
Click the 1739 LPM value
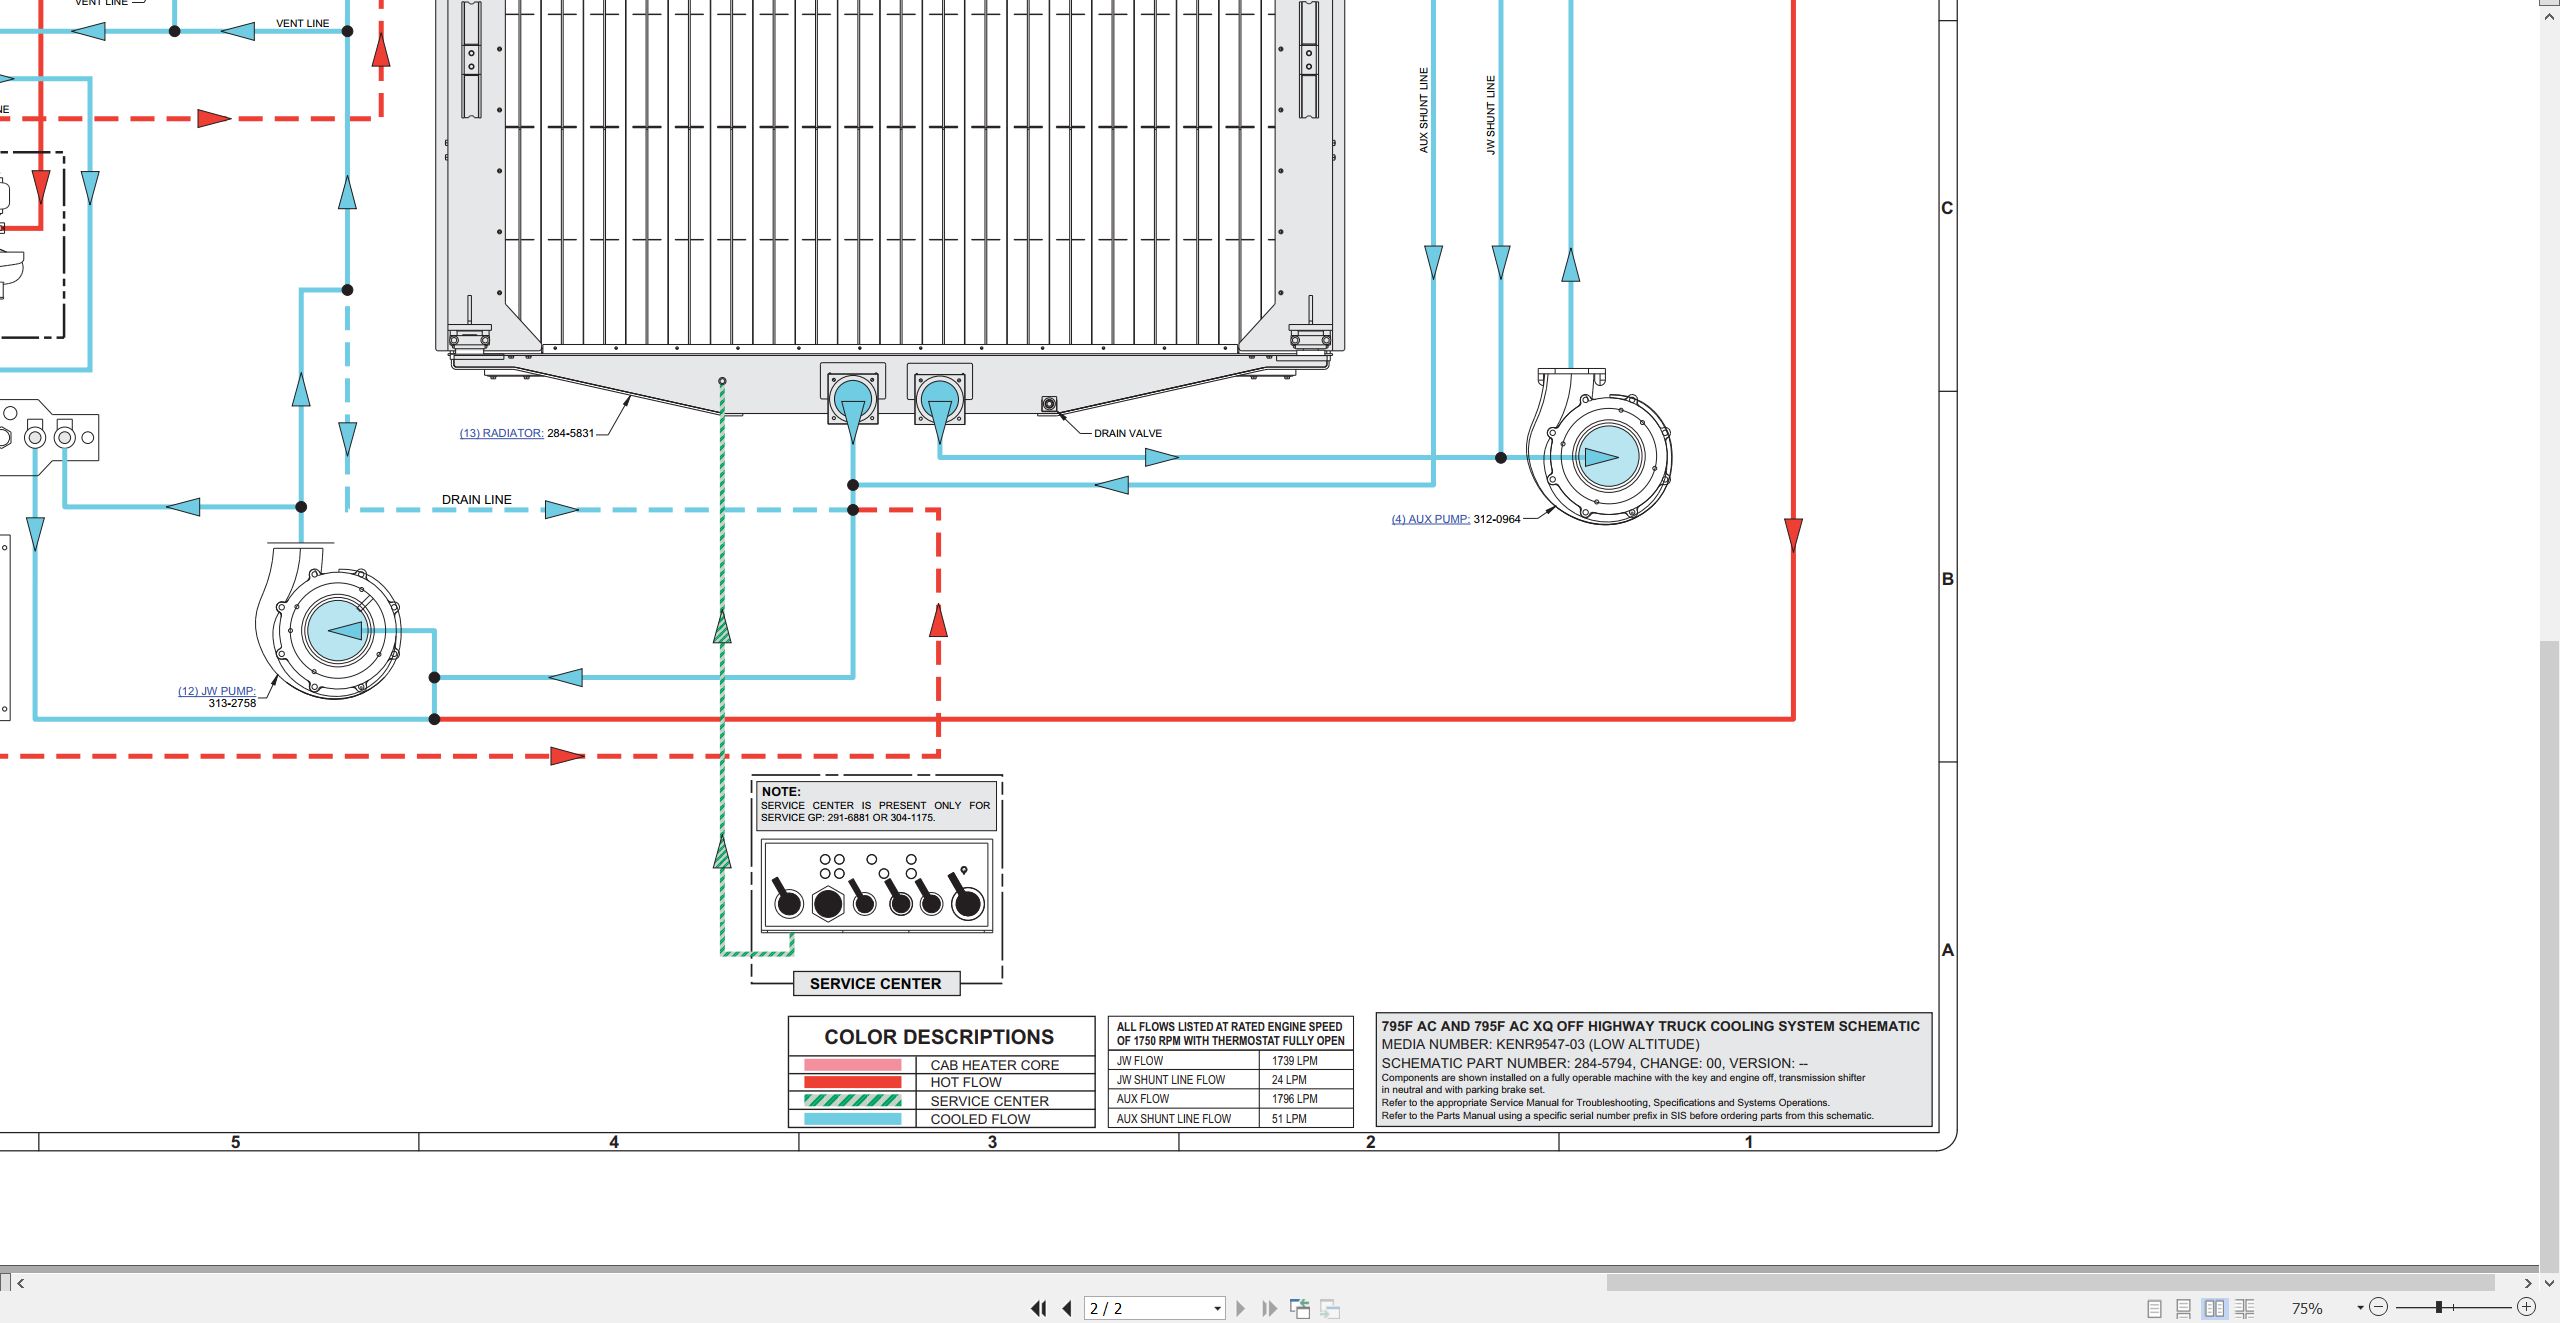click(x=1295, y=1061)
